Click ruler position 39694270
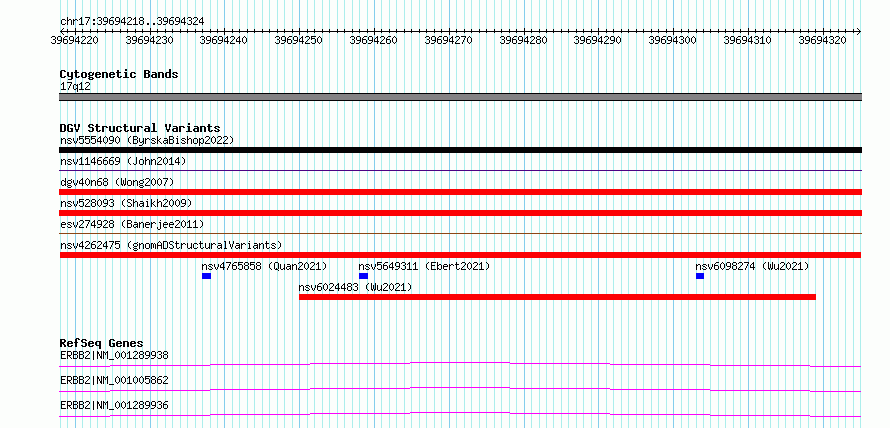Screen dimensions: 890x428 click(448, 40)
